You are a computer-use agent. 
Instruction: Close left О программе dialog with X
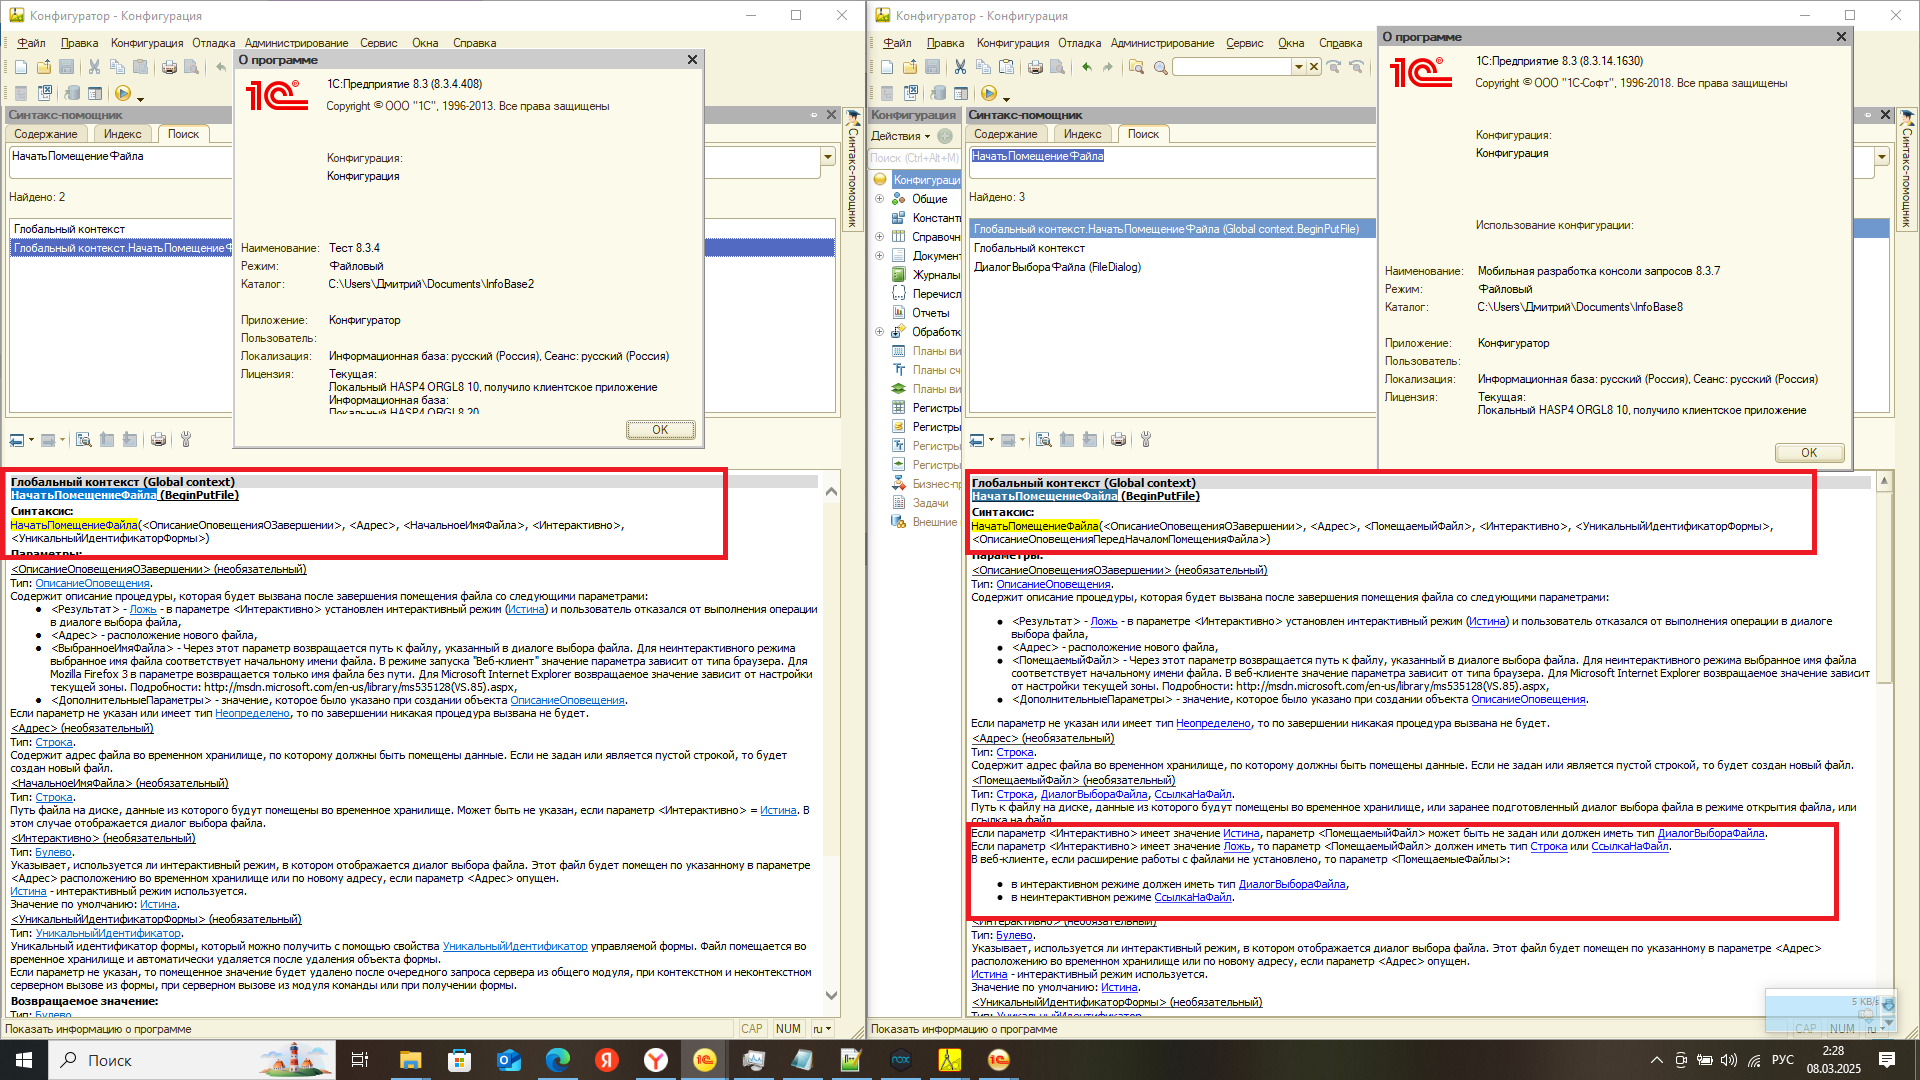(692, 60)
